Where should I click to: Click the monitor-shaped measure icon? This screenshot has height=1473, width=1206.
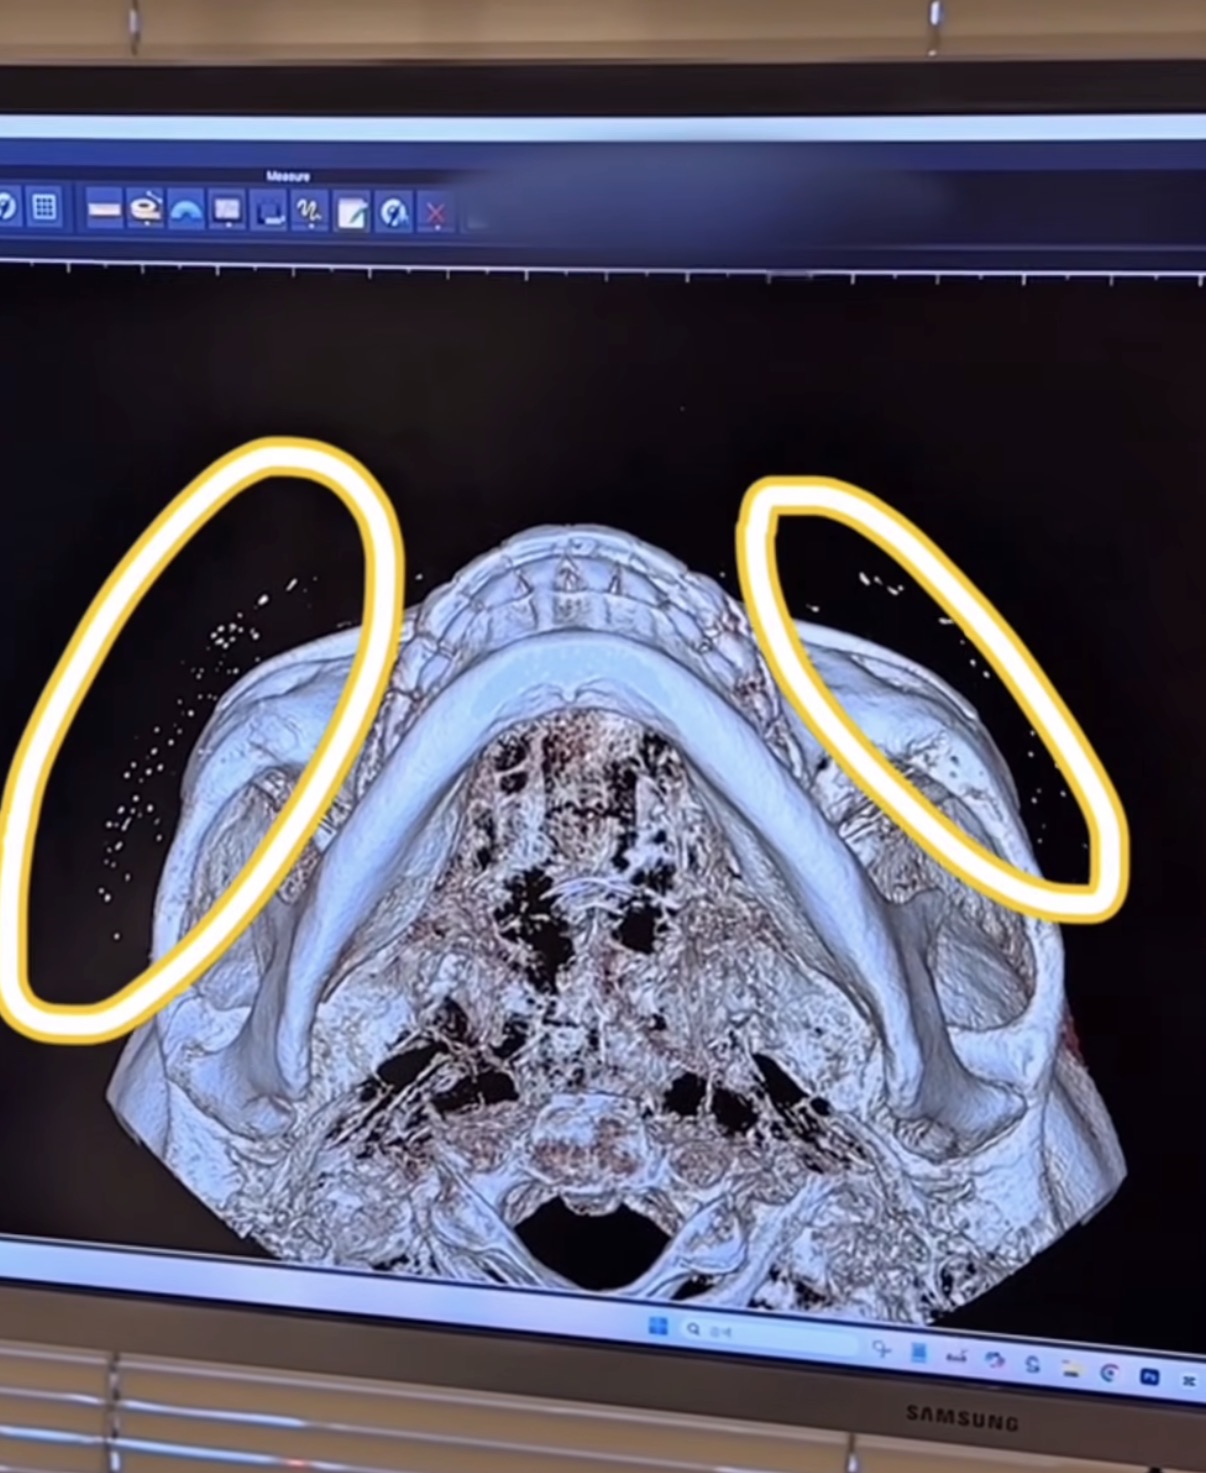pos(228,210)
